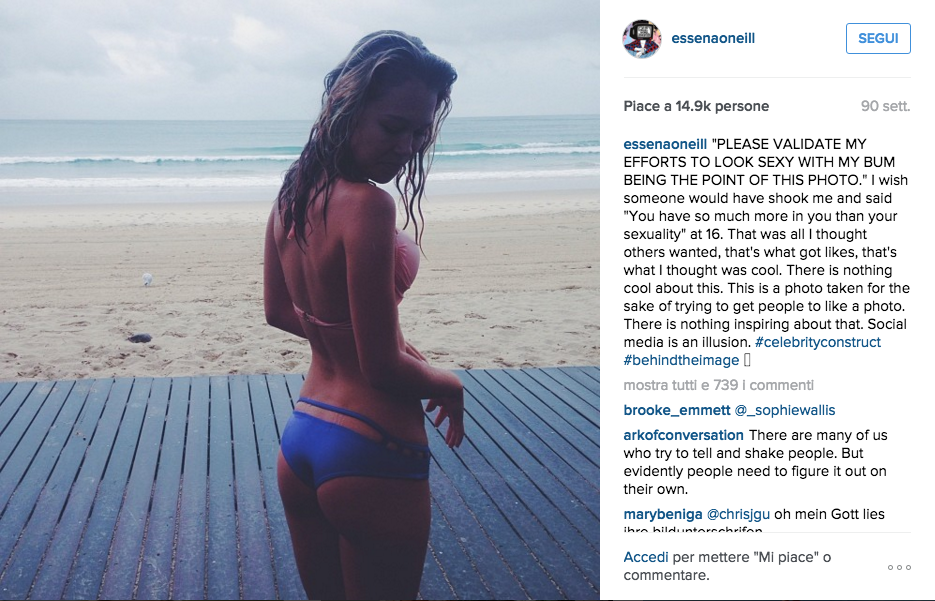
Task: Click the small emoji glyph after #behindtheimage
Action: tap(747, 360)
